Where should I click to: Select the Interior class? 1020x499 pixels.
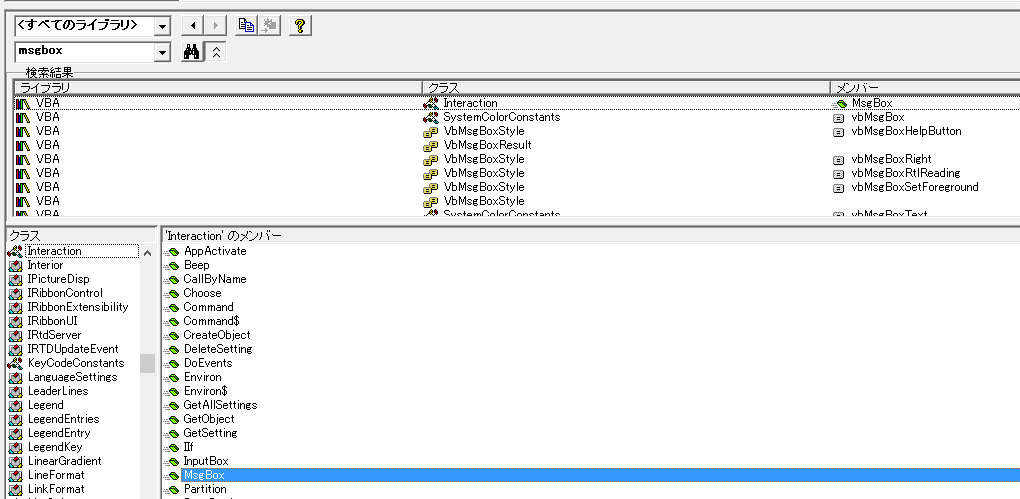45,265
